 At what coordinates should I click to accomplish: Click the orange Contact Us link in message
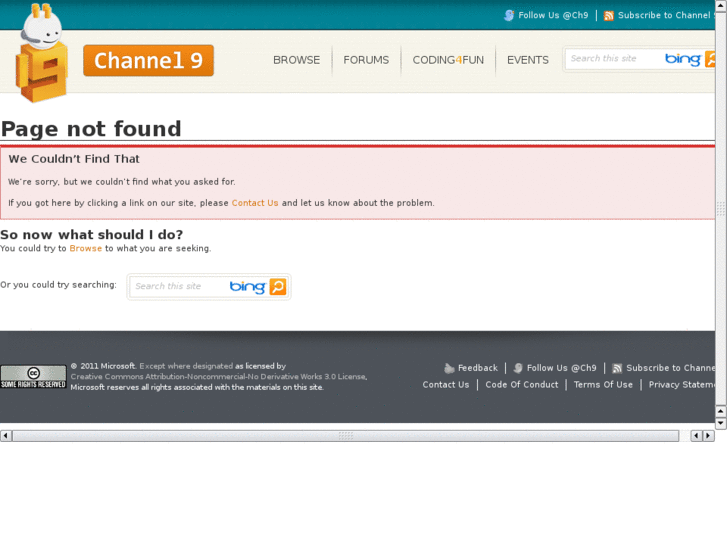pos(255,203)
